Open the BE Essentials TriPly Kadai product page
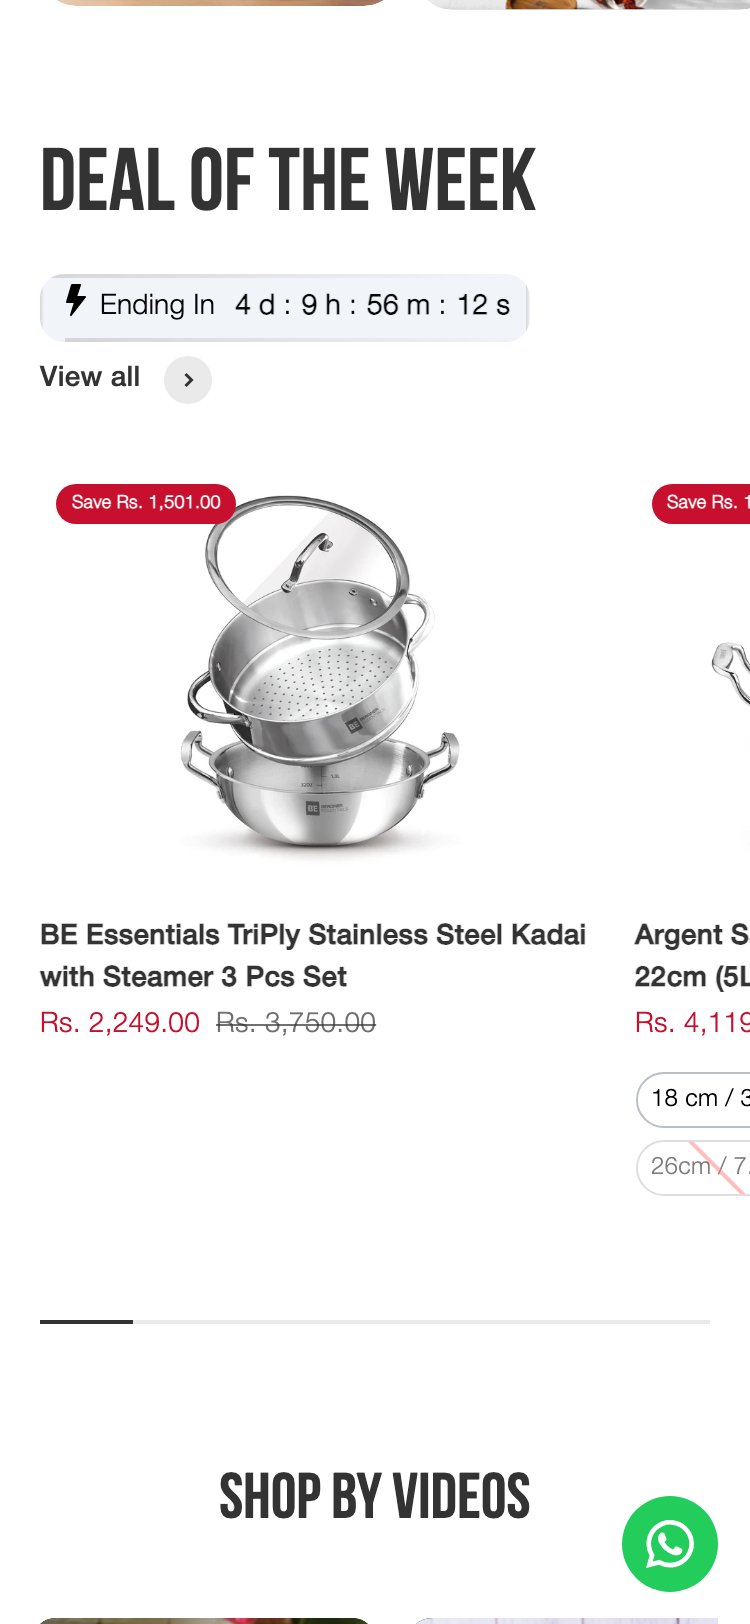The height and width of the screenshot is (1624, 750). [x=312, y=955]
